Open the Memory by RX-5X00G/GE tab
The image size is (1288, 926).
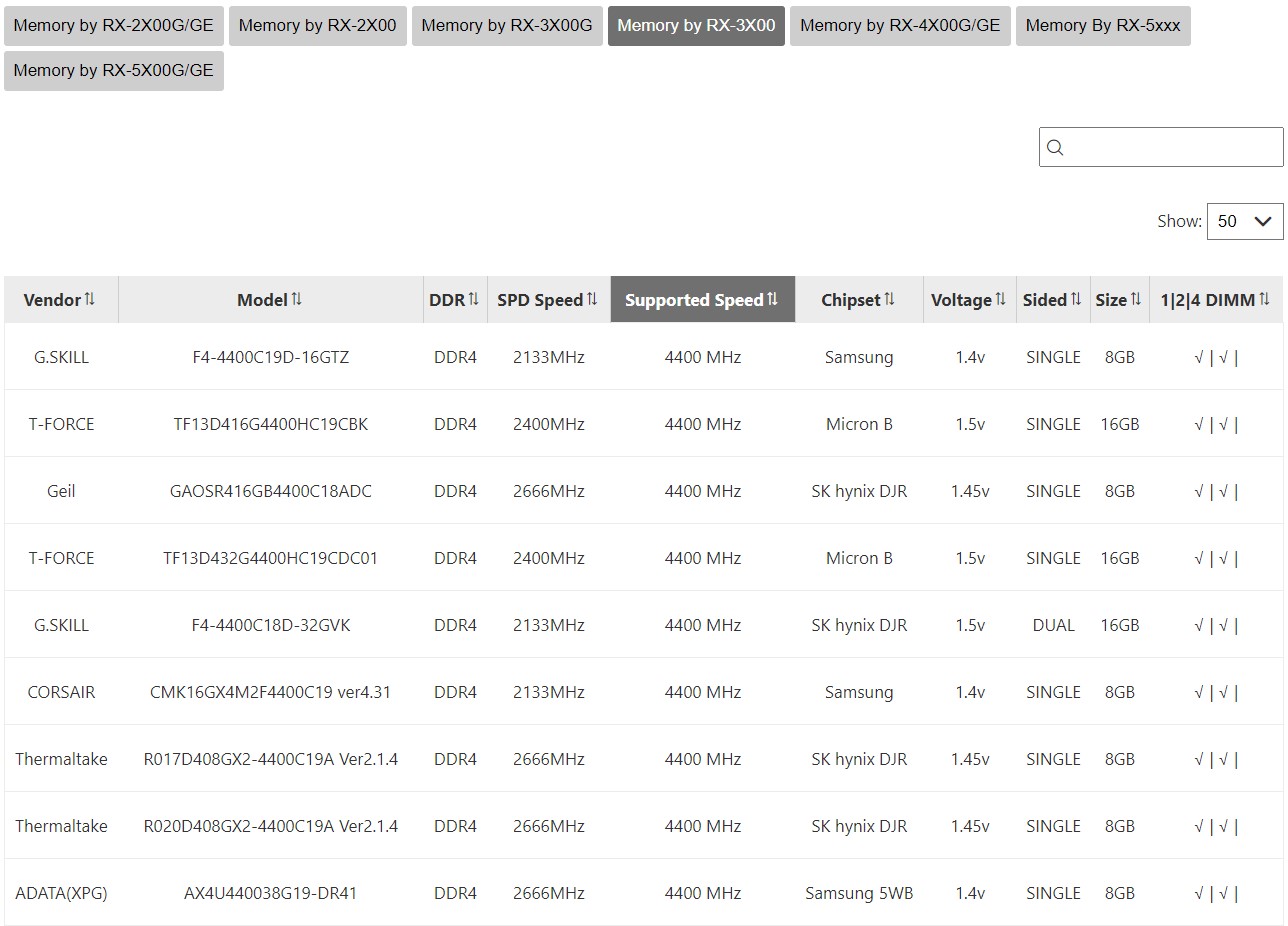click(114, 71)
